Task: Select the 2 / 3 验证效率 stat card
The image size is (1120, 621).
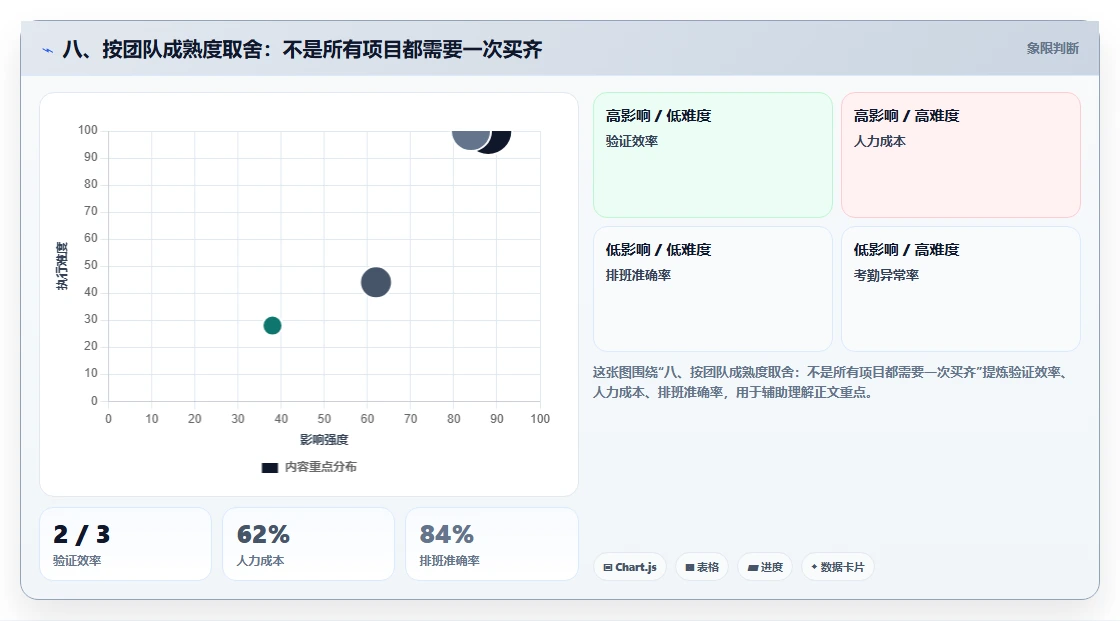Action: (x=125, y=544)
